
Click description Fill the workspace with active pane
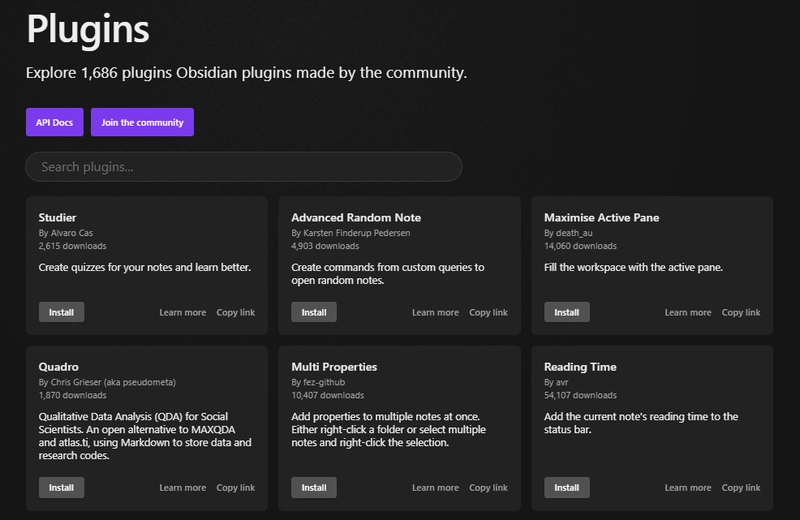[634, 267]
